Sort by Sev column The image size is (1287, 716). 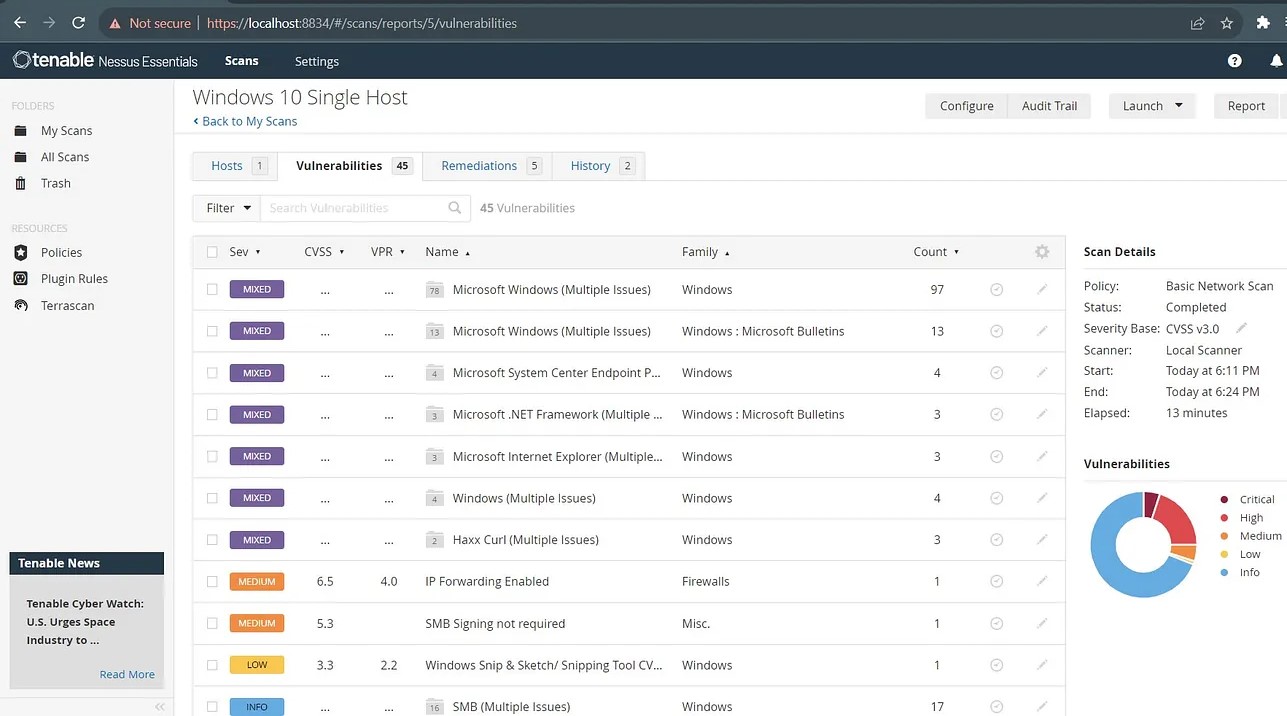pyautogui.click(x=244, y=252)
